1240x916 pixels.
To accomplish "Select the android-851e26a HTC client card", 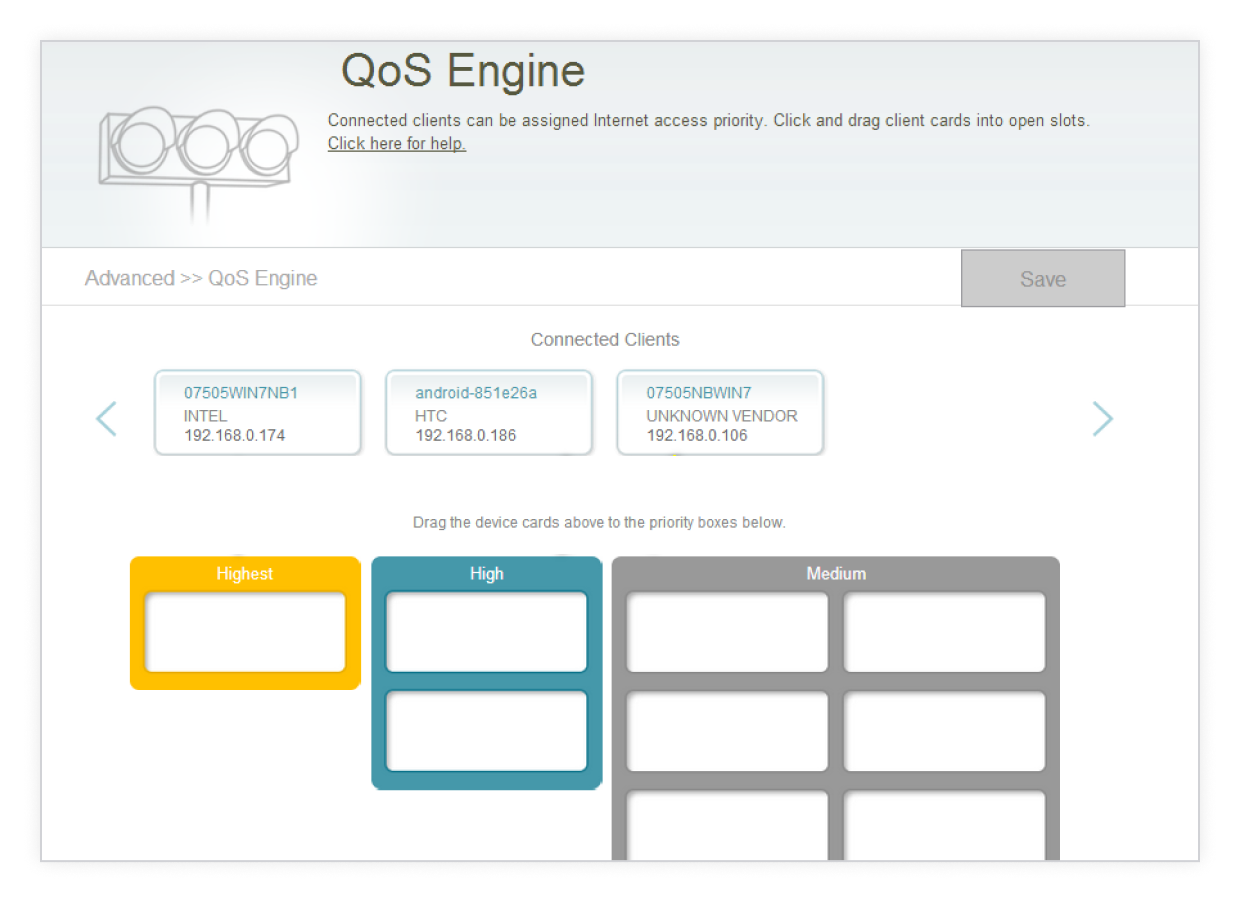I will [x=488, y=413].
